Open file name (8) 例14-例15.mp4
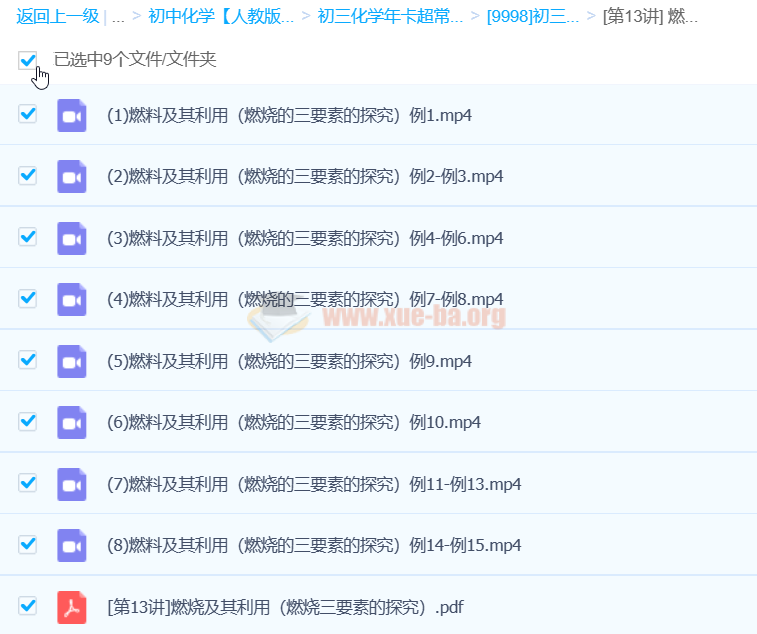The width and height of the screenshot is (757, 634). point(314,545)
